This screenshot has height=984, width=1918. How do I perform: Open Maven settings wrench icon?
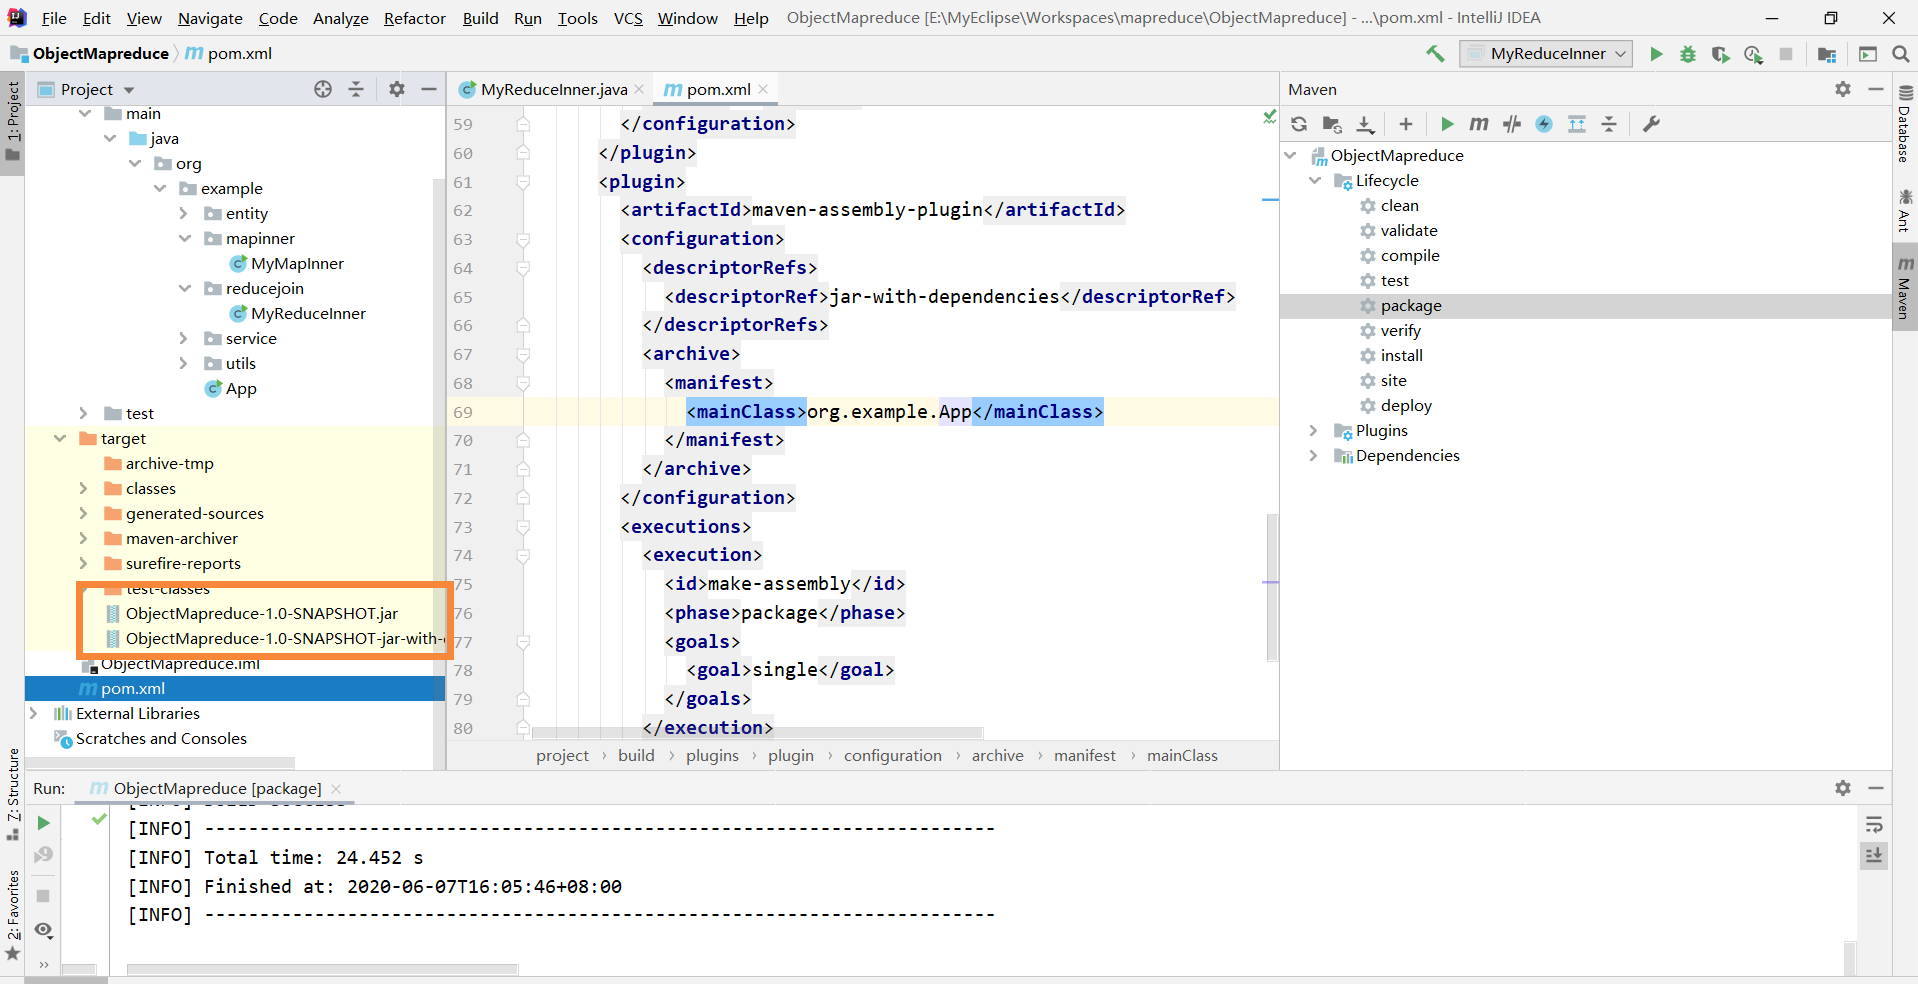[x=1651, y=124]
